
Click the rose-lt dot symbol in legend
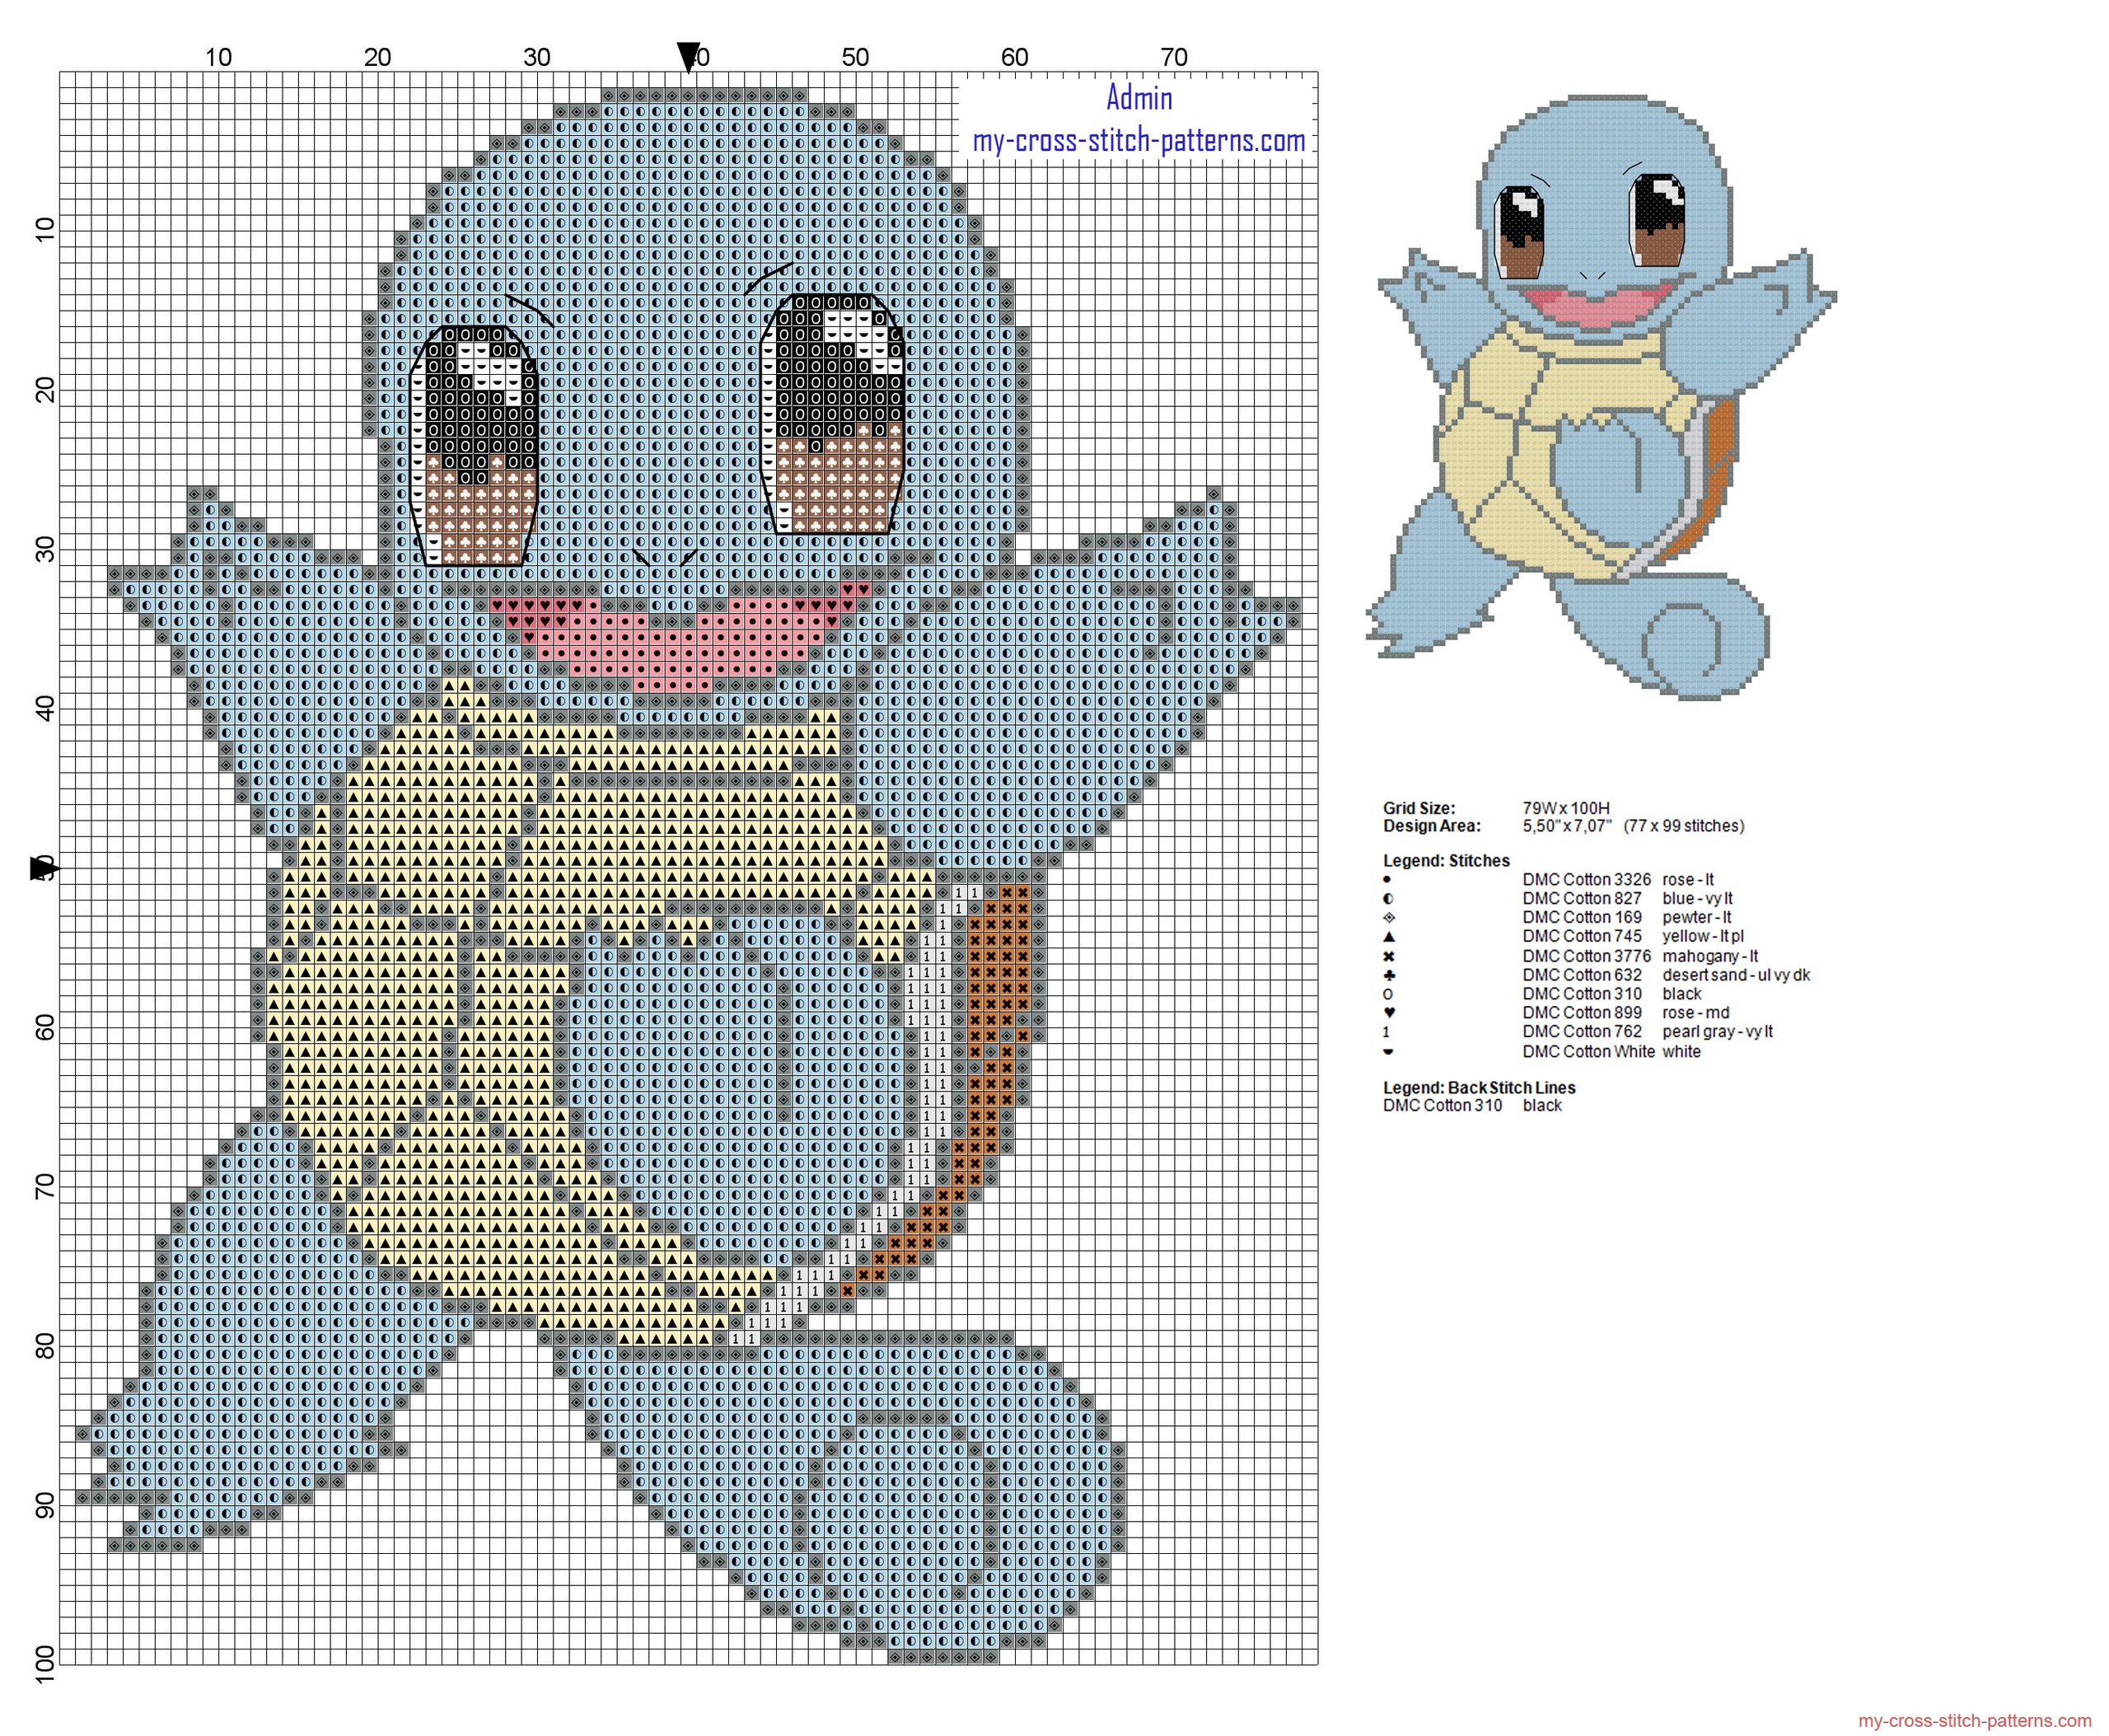click(x=1387, y=880)
